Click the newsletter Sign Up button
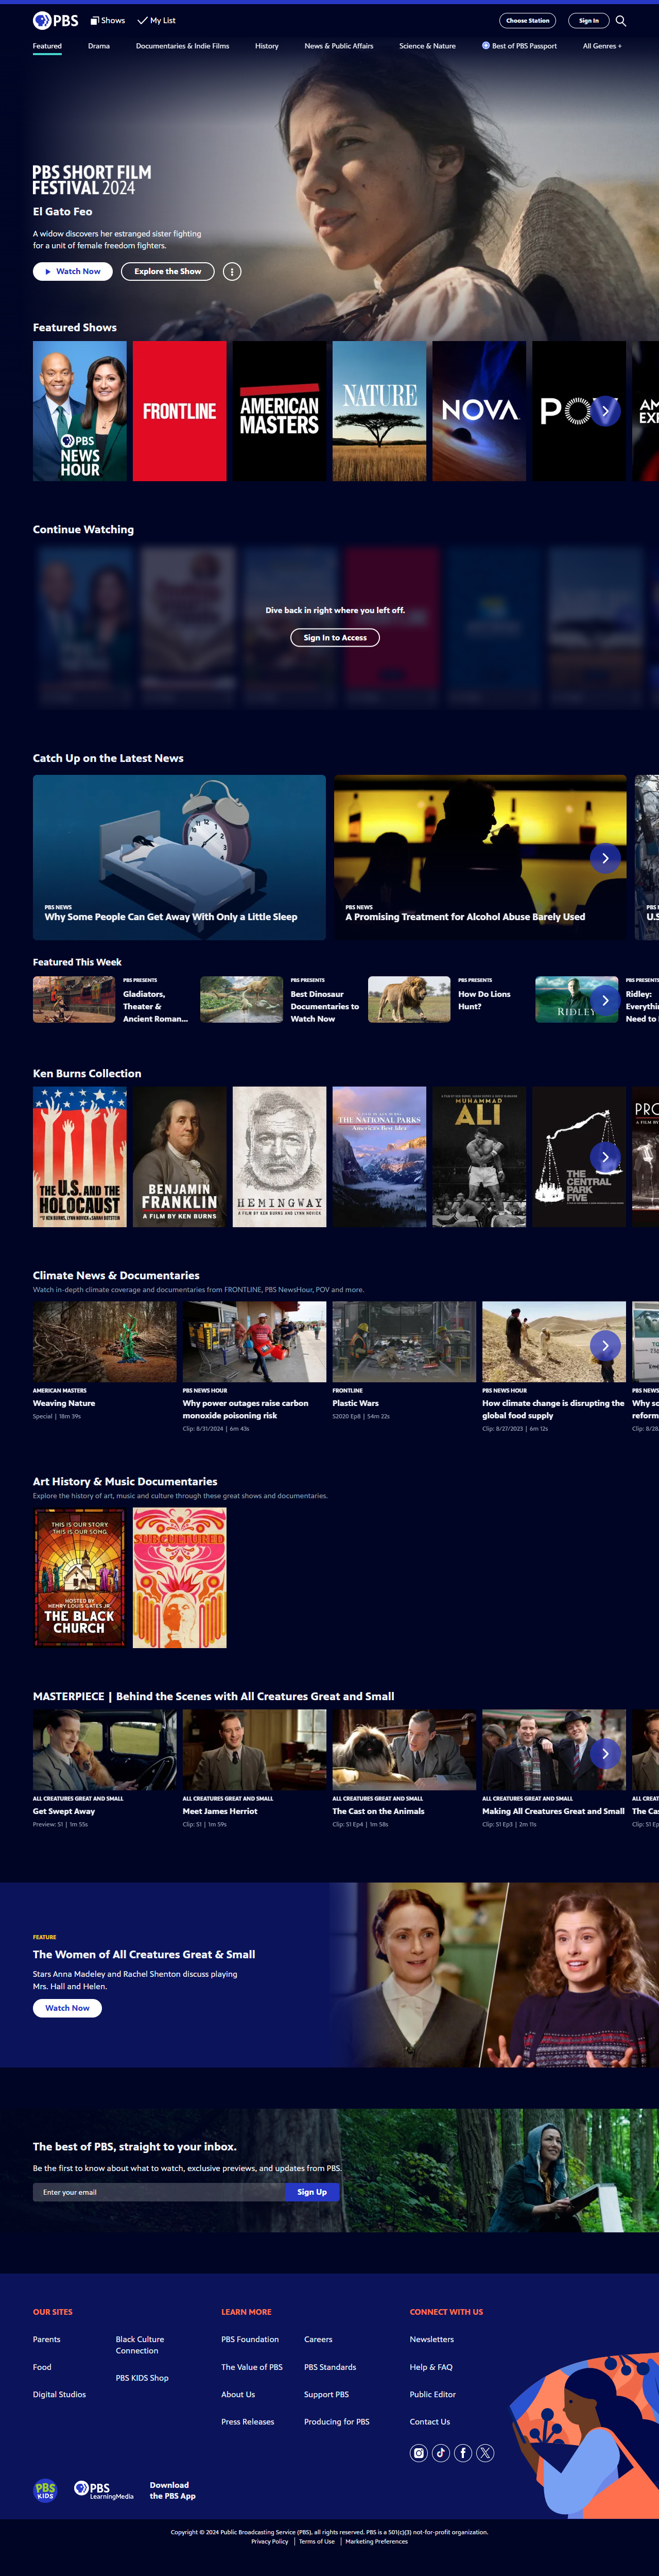The width and height of the screenshot is (659, 2576). coord(312,2192)
